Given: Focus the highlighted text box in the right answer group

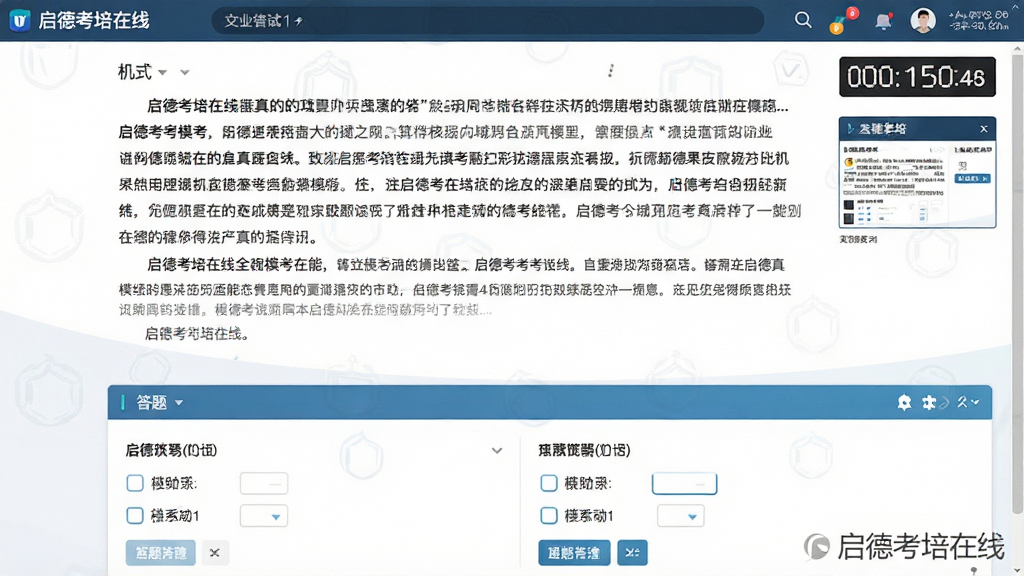Looking at the screenshot, I should click(x=684, y=483).
